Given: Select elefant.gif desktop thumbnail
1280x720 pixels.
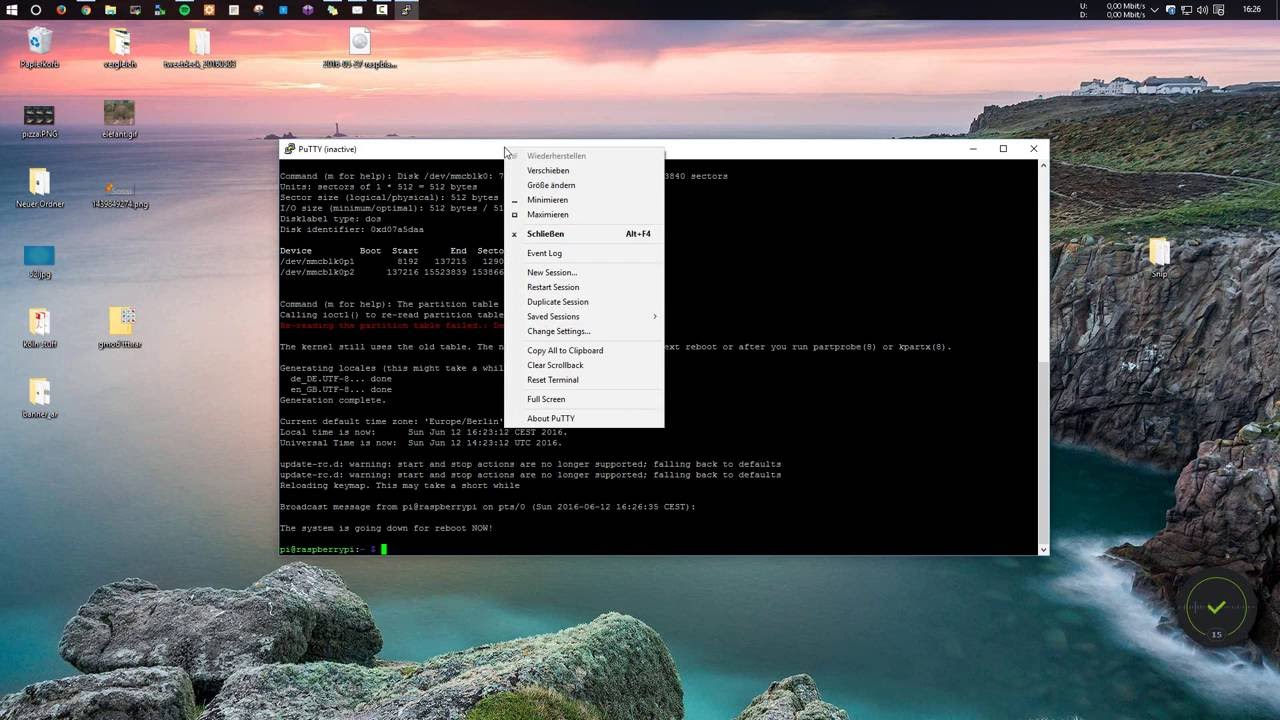Looking at the screenshot, I should click(x=119, y=120).
